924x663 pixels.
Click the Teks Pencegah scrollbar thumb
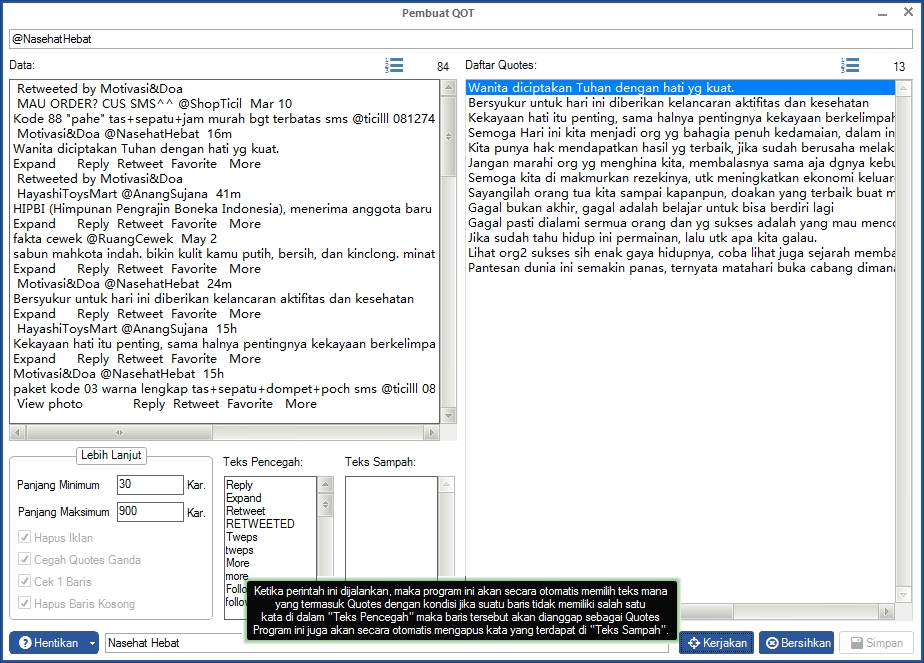click(325, 504)
